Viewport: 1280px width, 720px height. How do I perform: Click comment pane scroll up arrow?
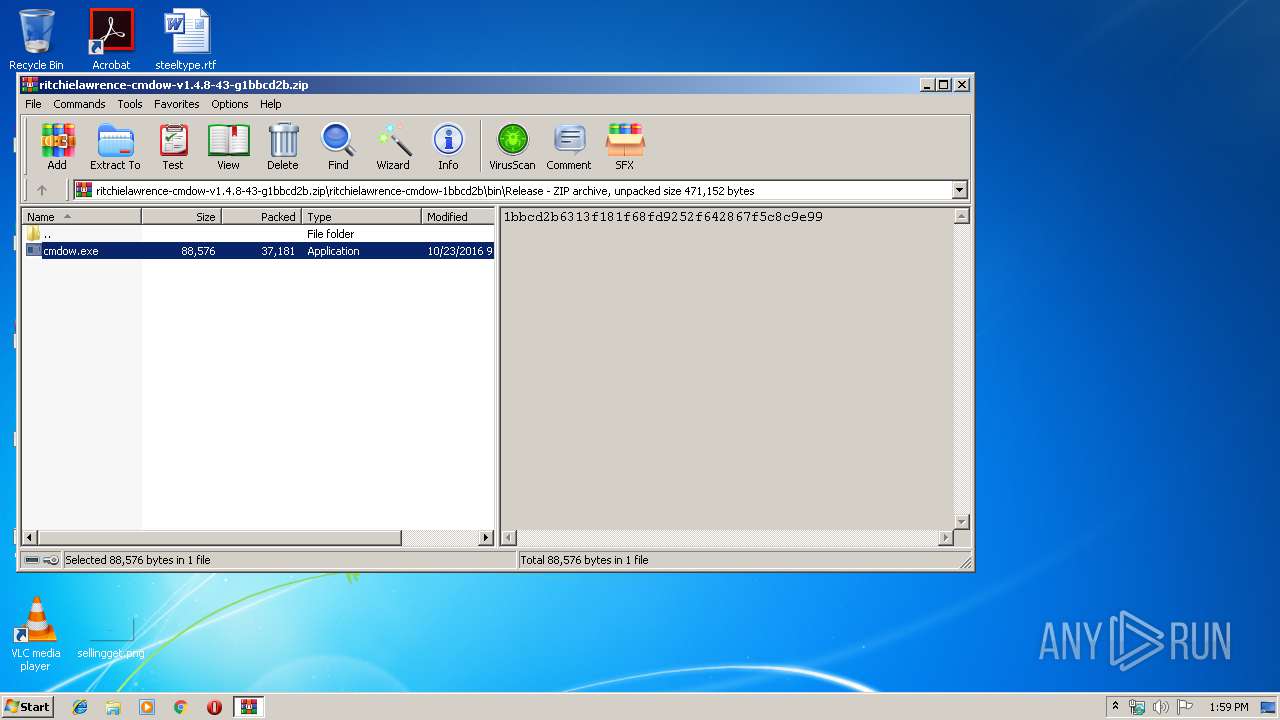coord(961,217)
